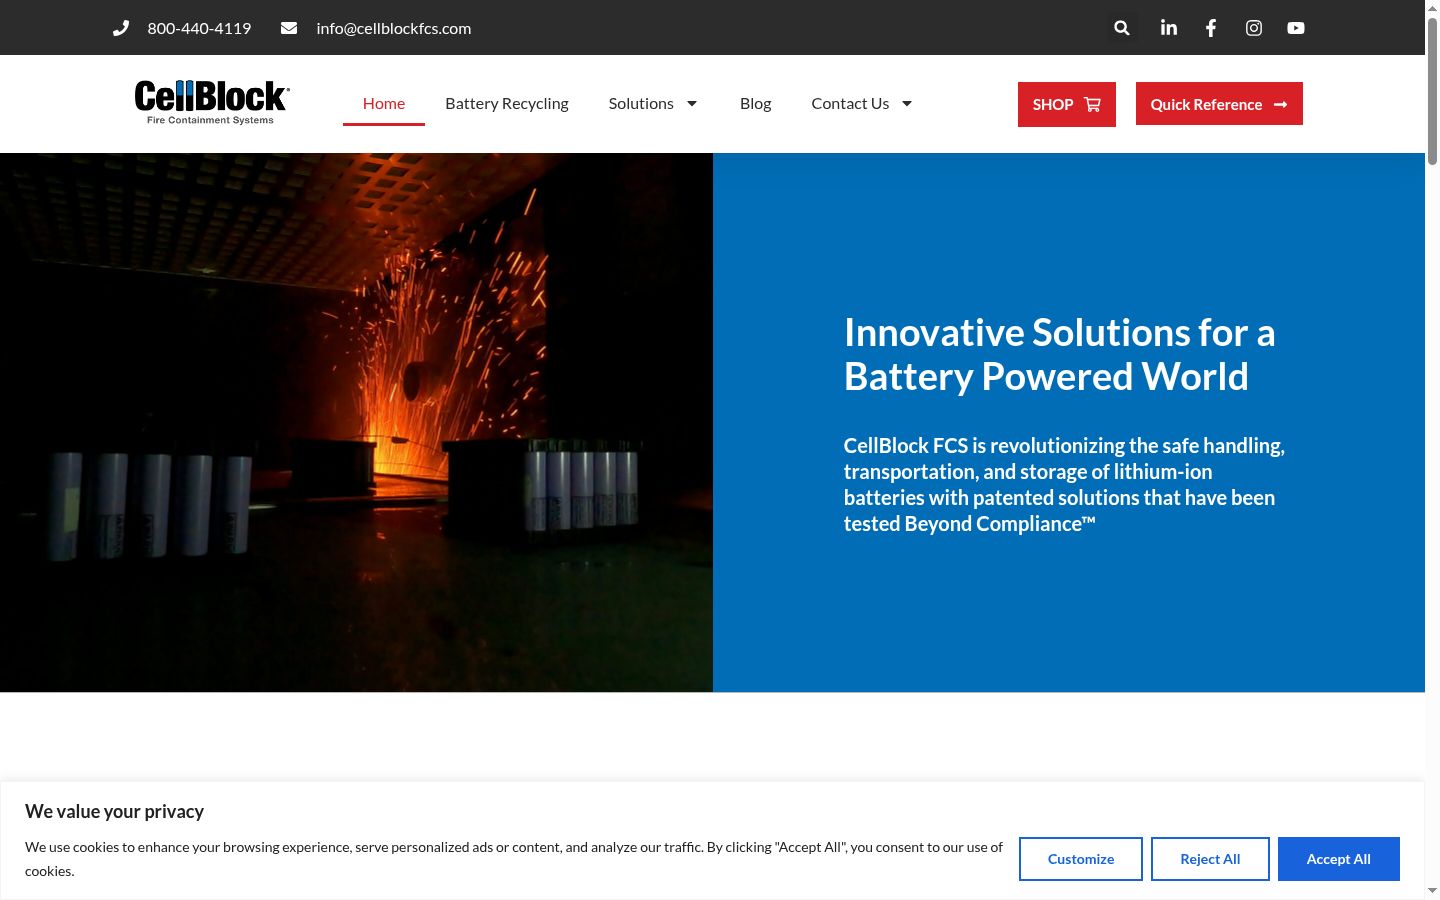This screenshot has height=900, width=1440.
Task: Open the Solutions menu item
Action: tap(641, 103)
